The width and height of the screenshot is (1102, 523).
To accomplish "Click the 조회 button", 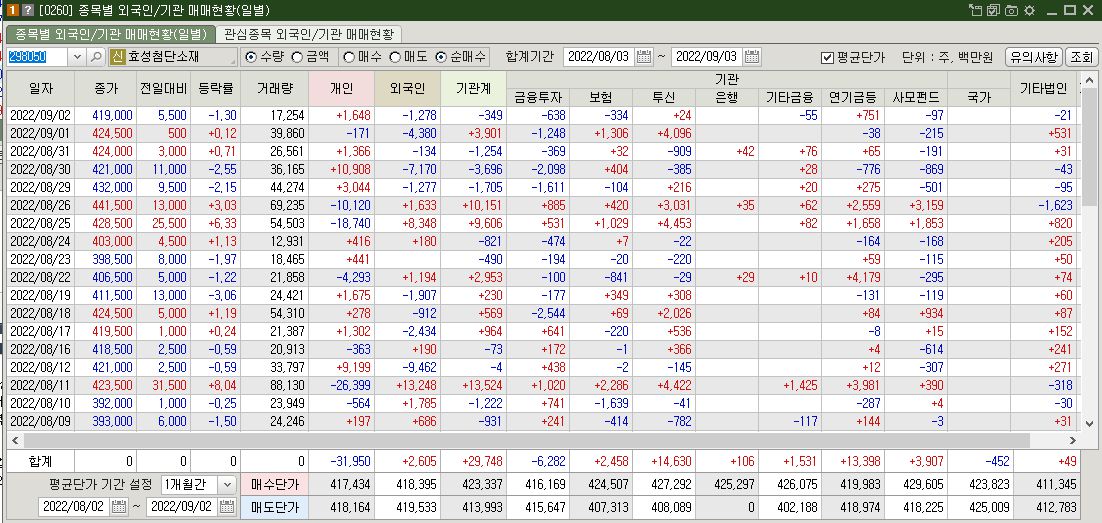I will [1080, 57].
